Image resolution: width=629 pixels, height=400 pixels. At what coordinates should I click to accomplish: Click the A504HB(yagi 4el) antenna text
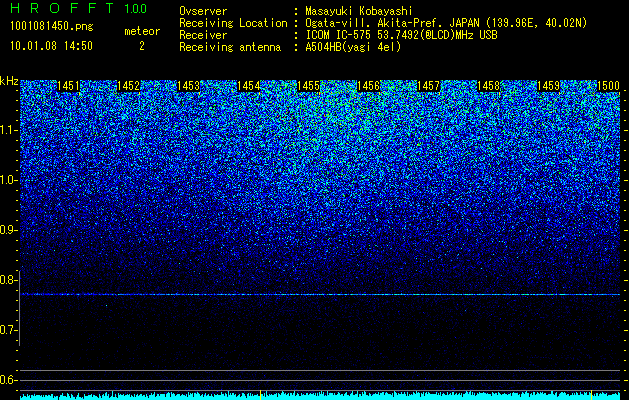[353, 47]
